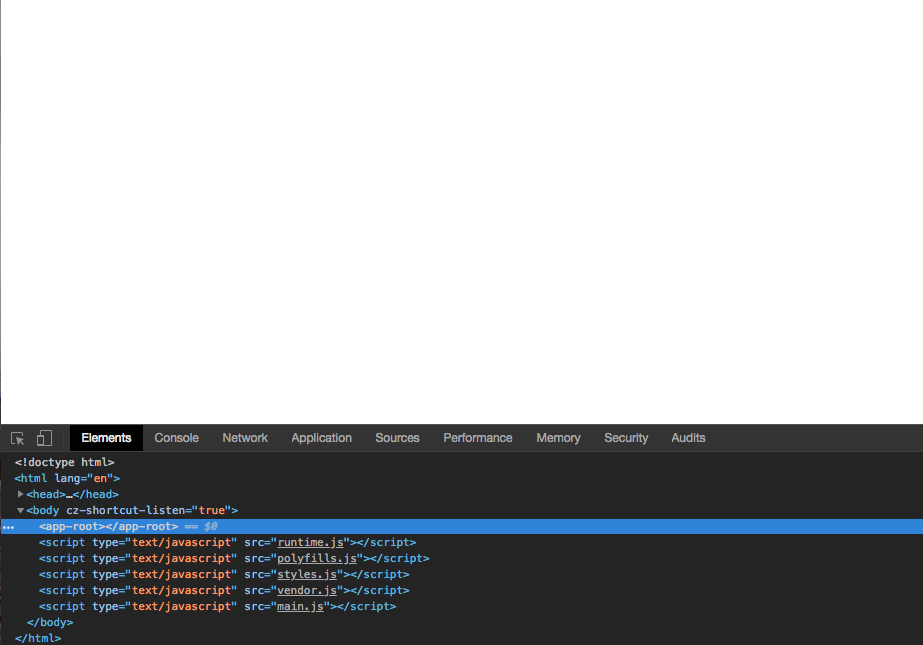Go to the Sources tab

tap(397, 438)
